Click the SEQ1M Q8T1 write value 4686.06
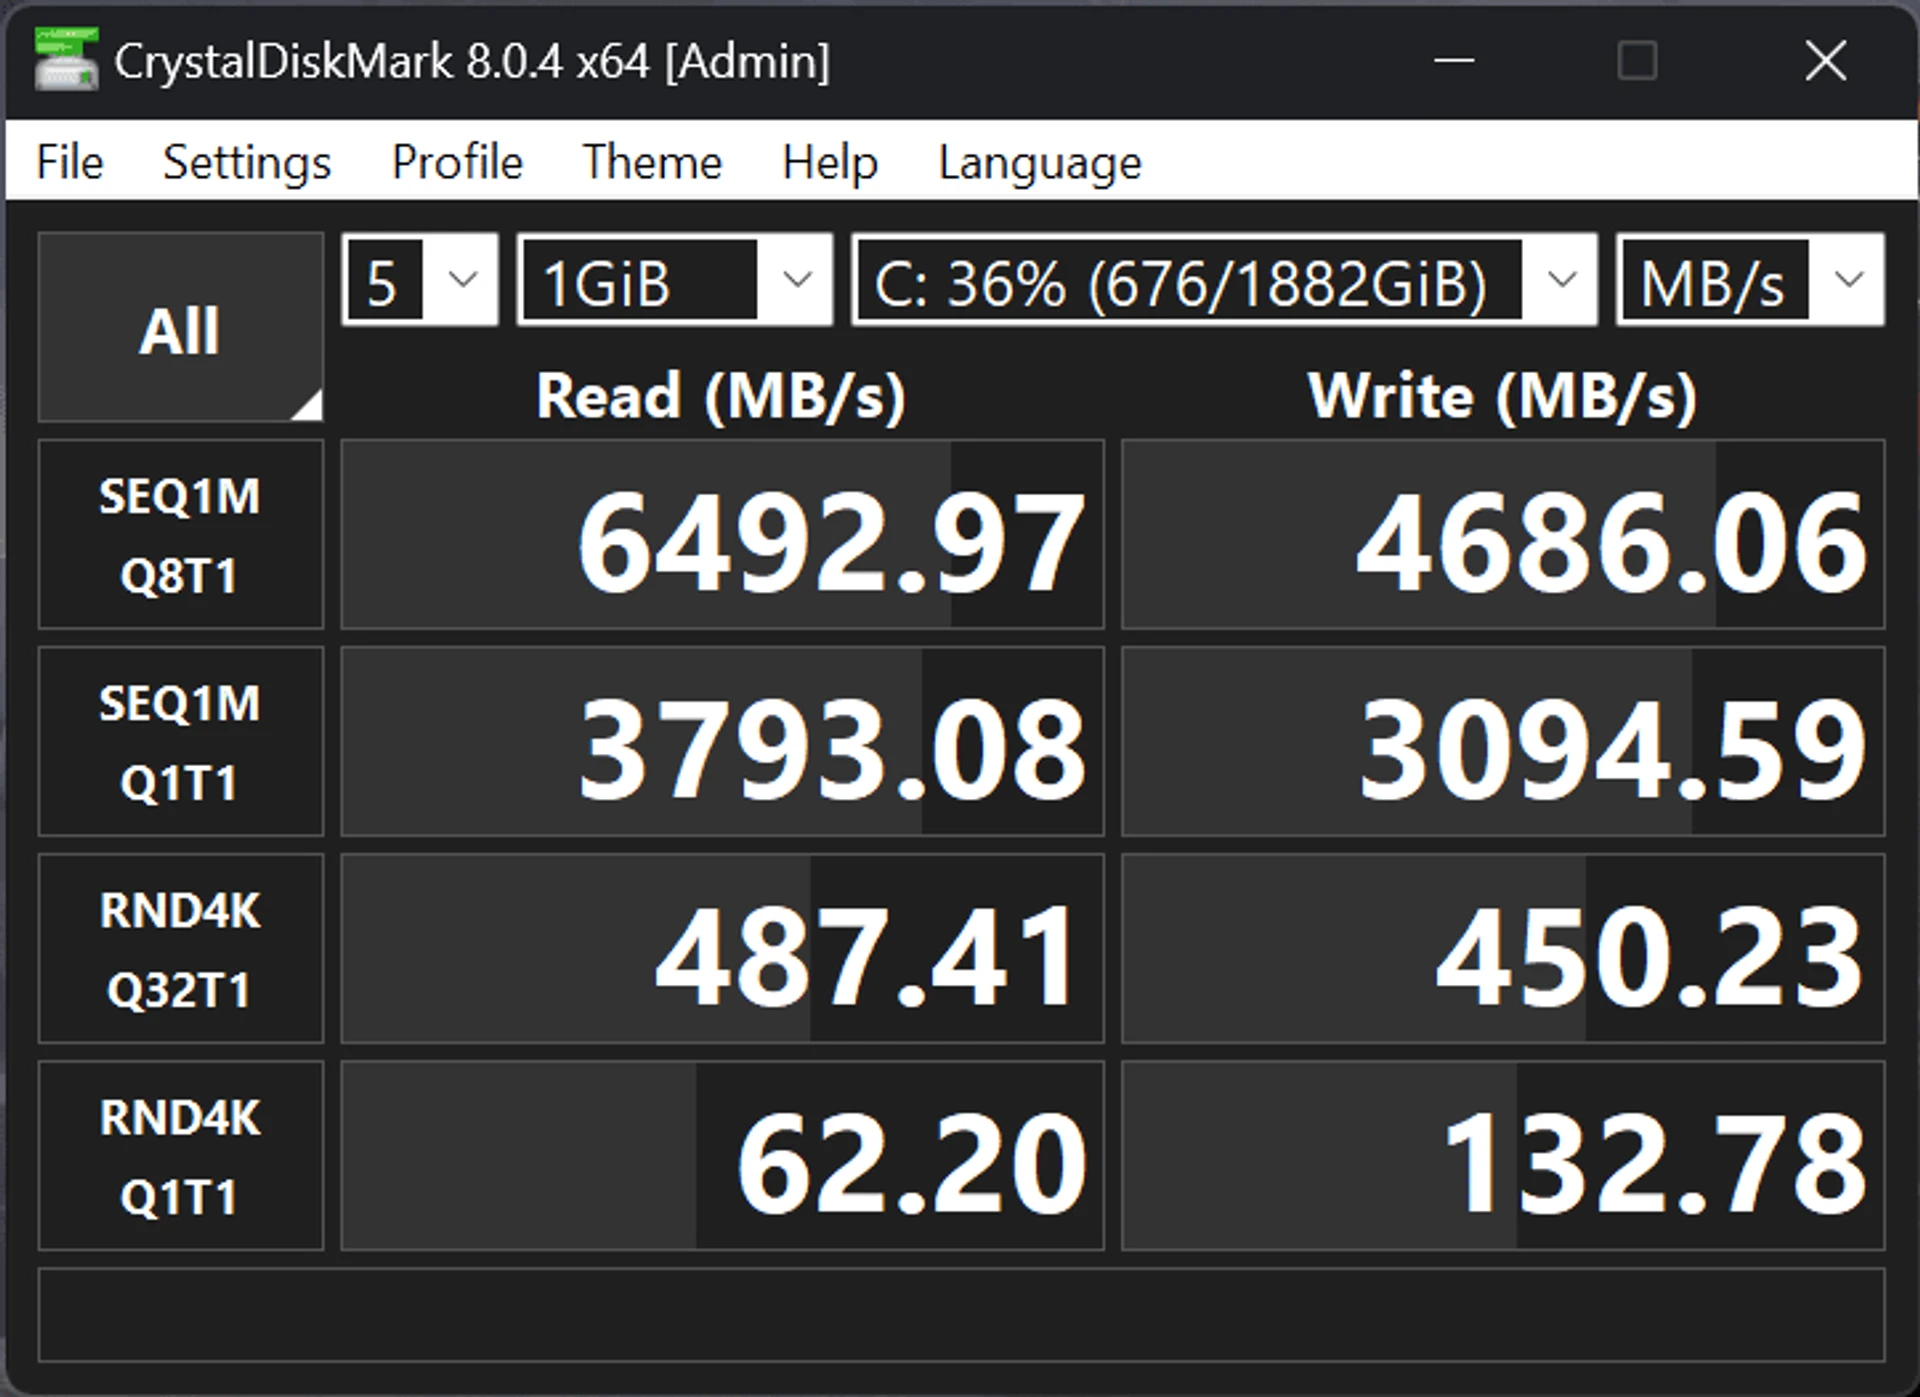This screenshot has width=1920, height=1397. [x=1504, y=535]
